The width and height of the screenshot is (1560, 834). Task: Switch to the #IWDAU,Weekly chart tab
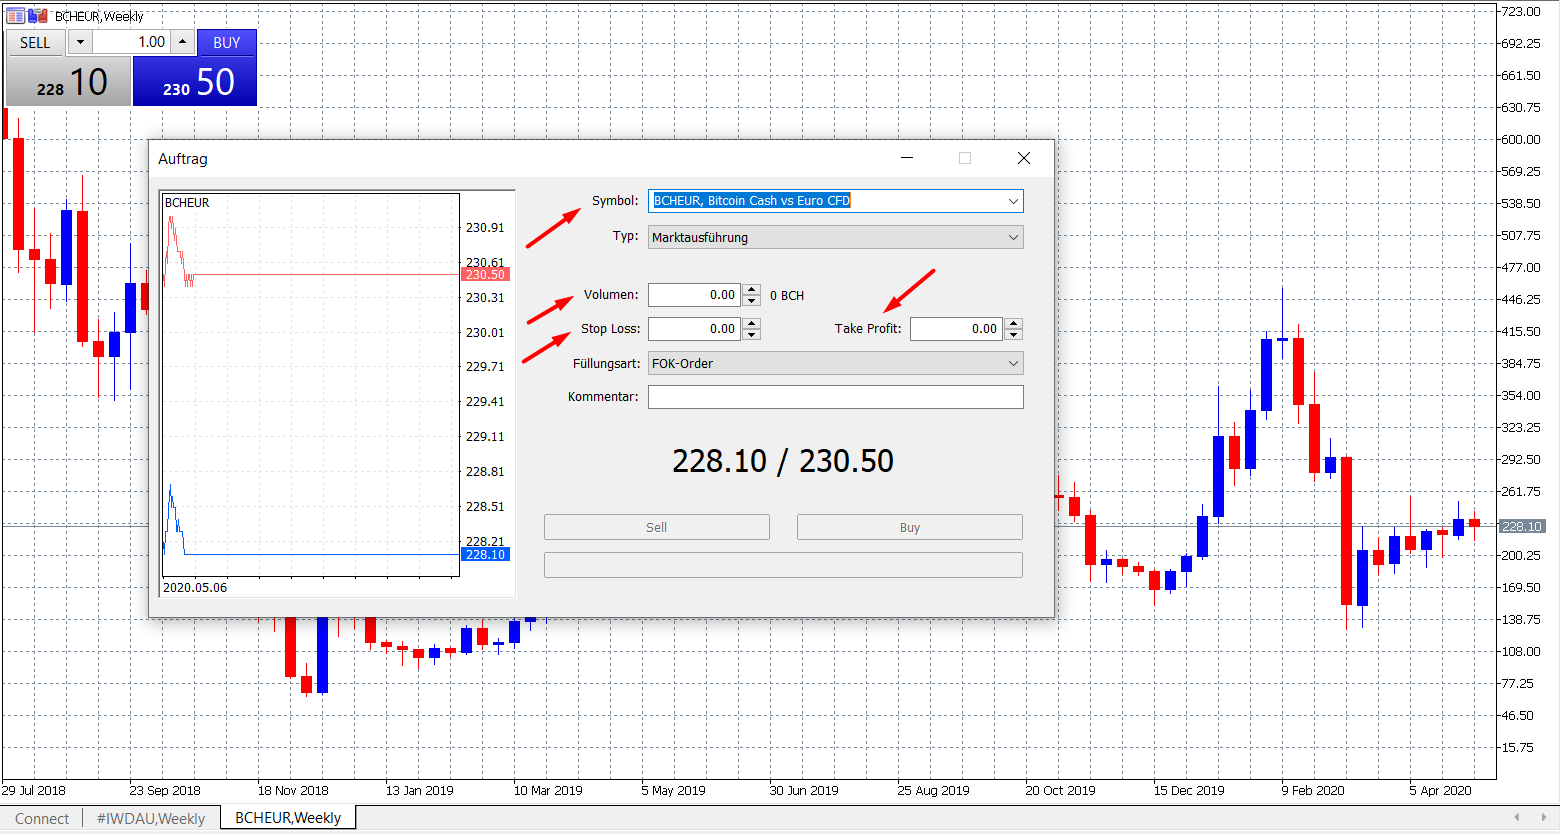151,818
